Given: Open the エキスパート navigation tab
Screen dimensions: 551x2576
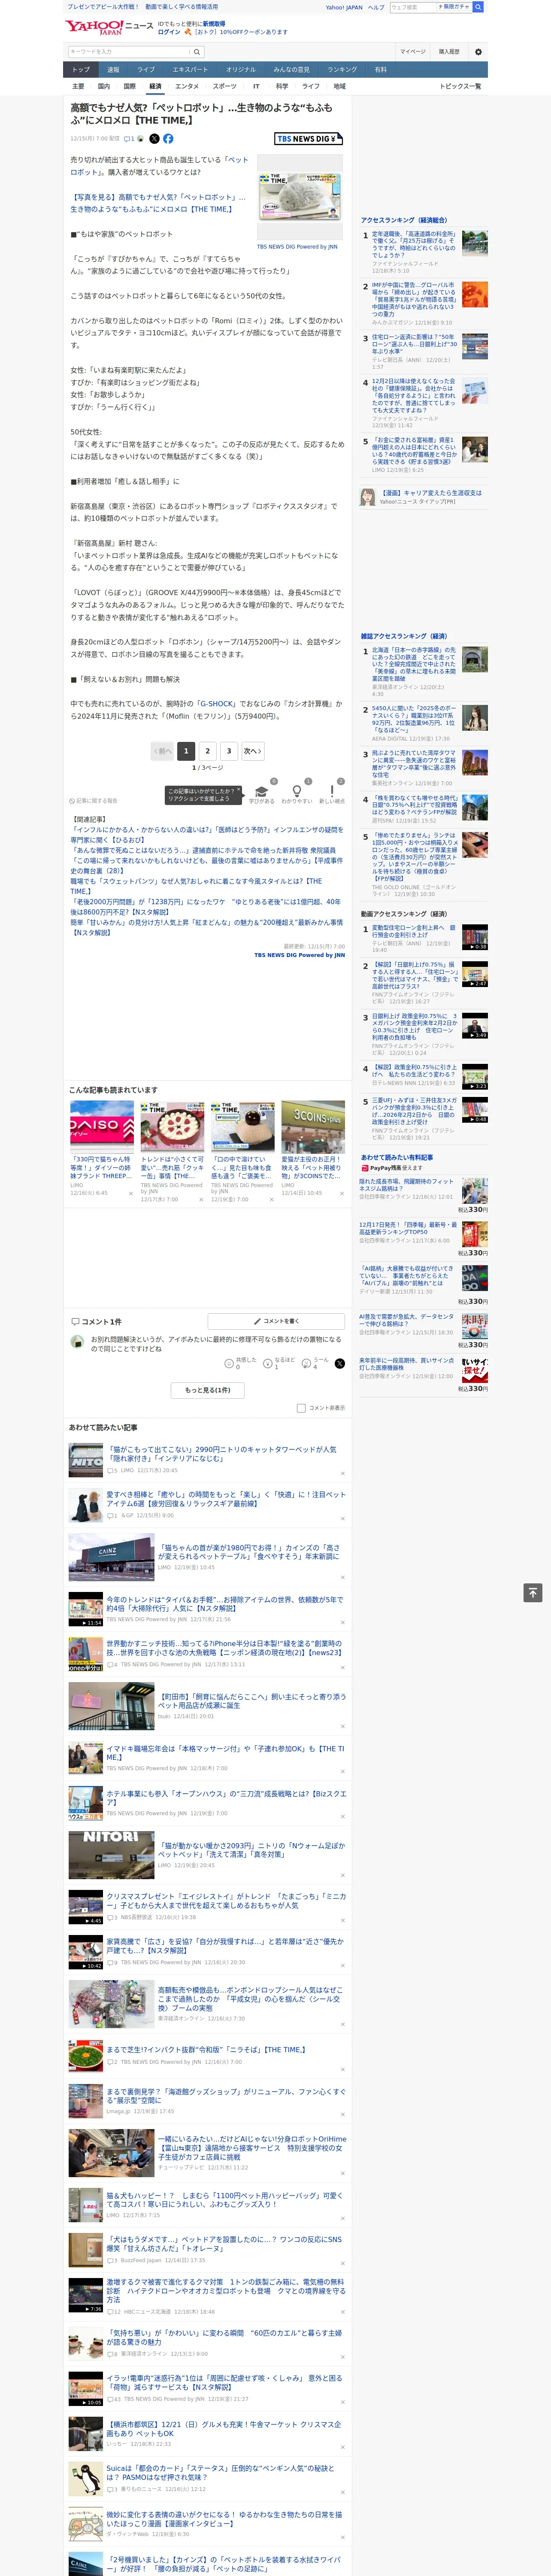Looking at the screenshot, I should tap(190, 70).
